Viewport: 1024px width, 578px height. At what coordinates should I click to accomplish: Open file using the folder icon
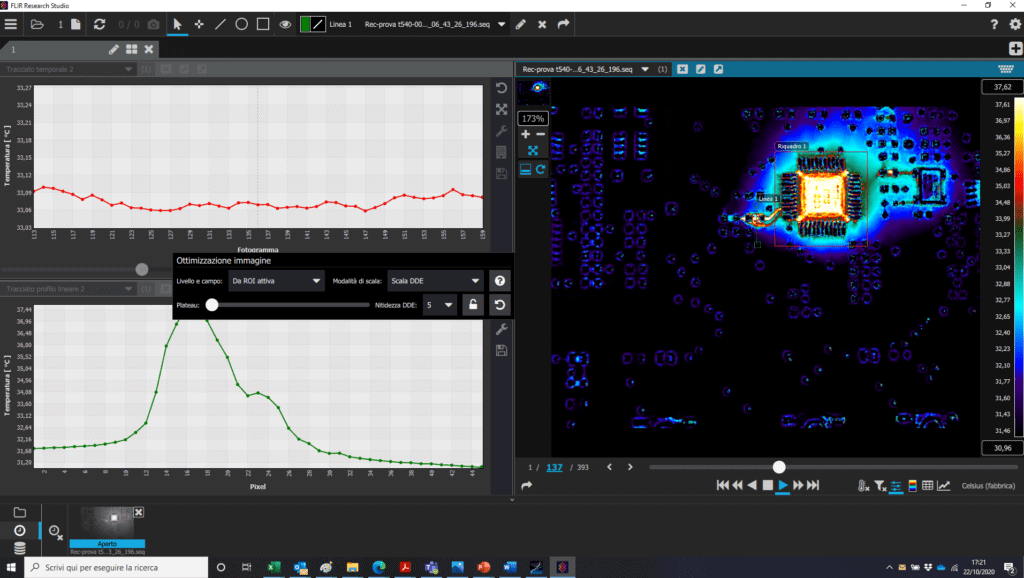[x=37, y=24]
